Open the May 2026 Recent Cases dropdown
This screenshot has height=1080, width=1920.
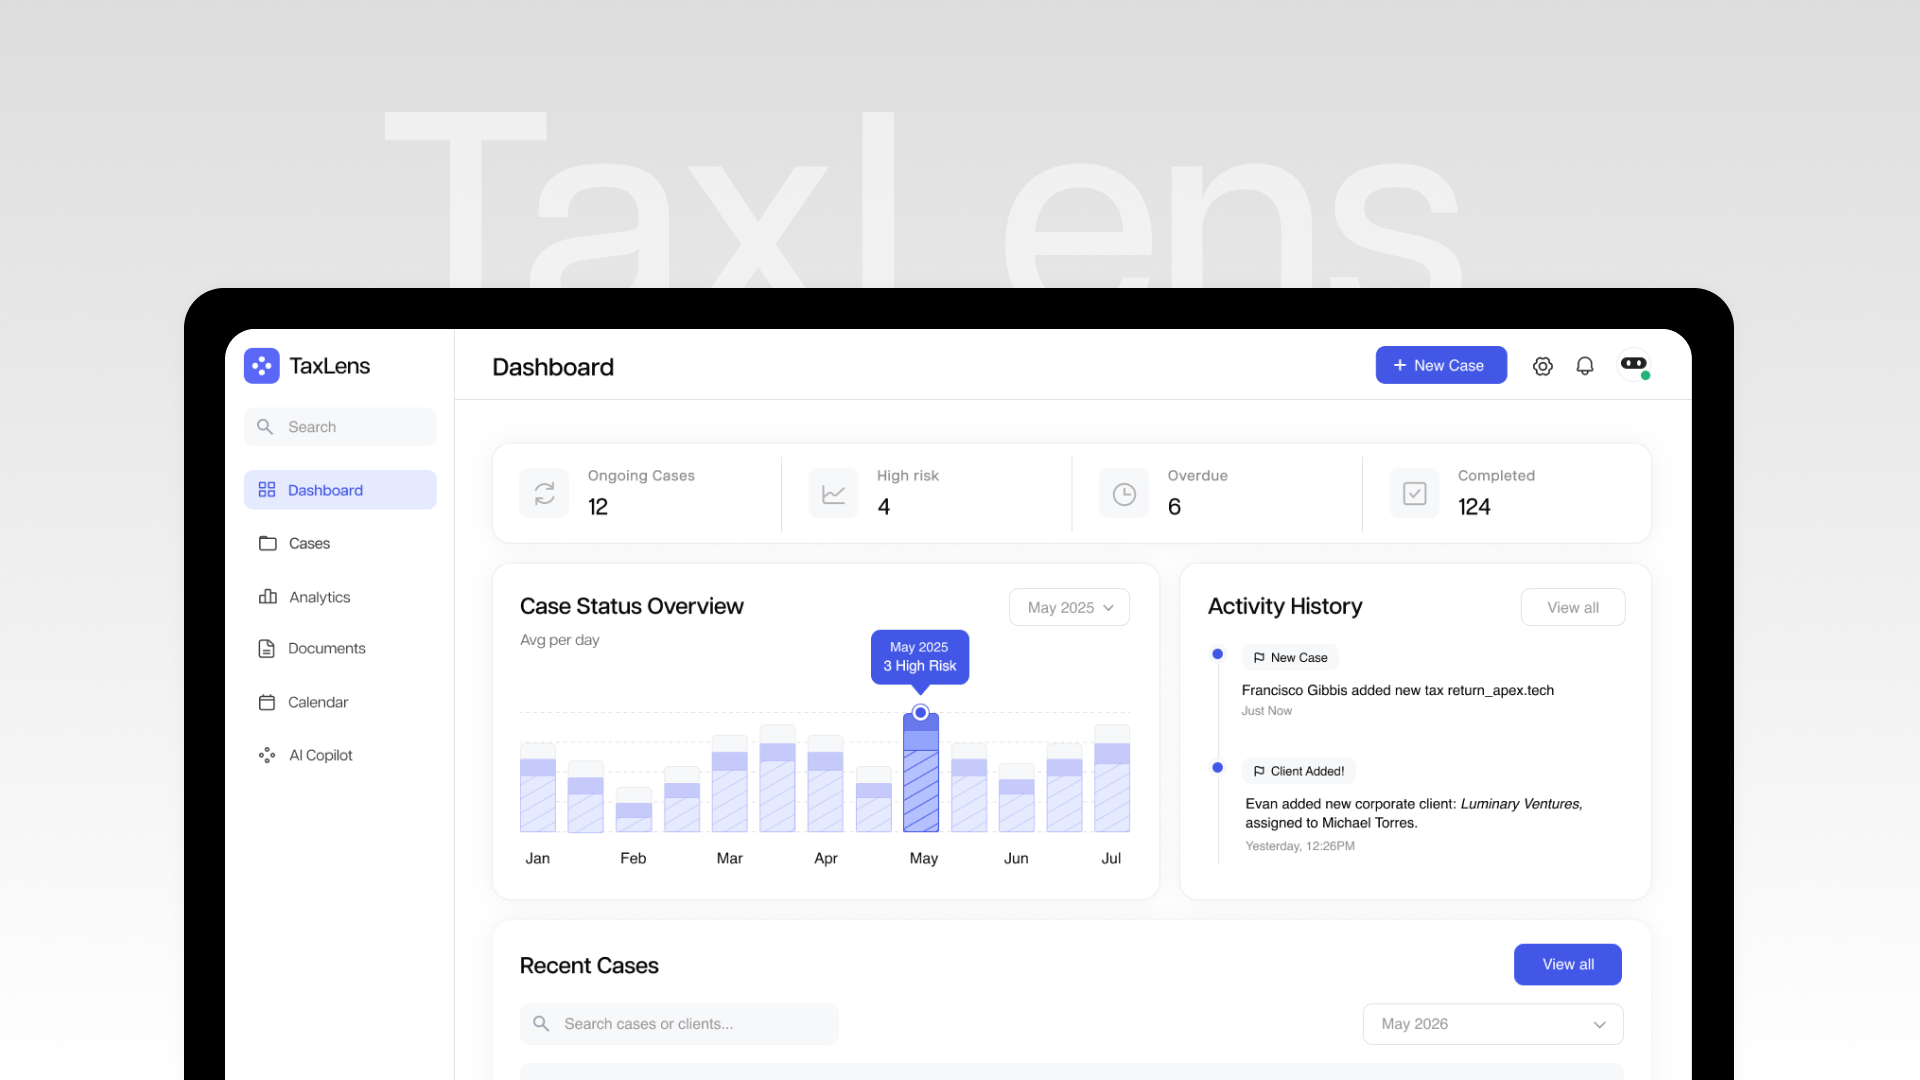pos(1493,1024)
